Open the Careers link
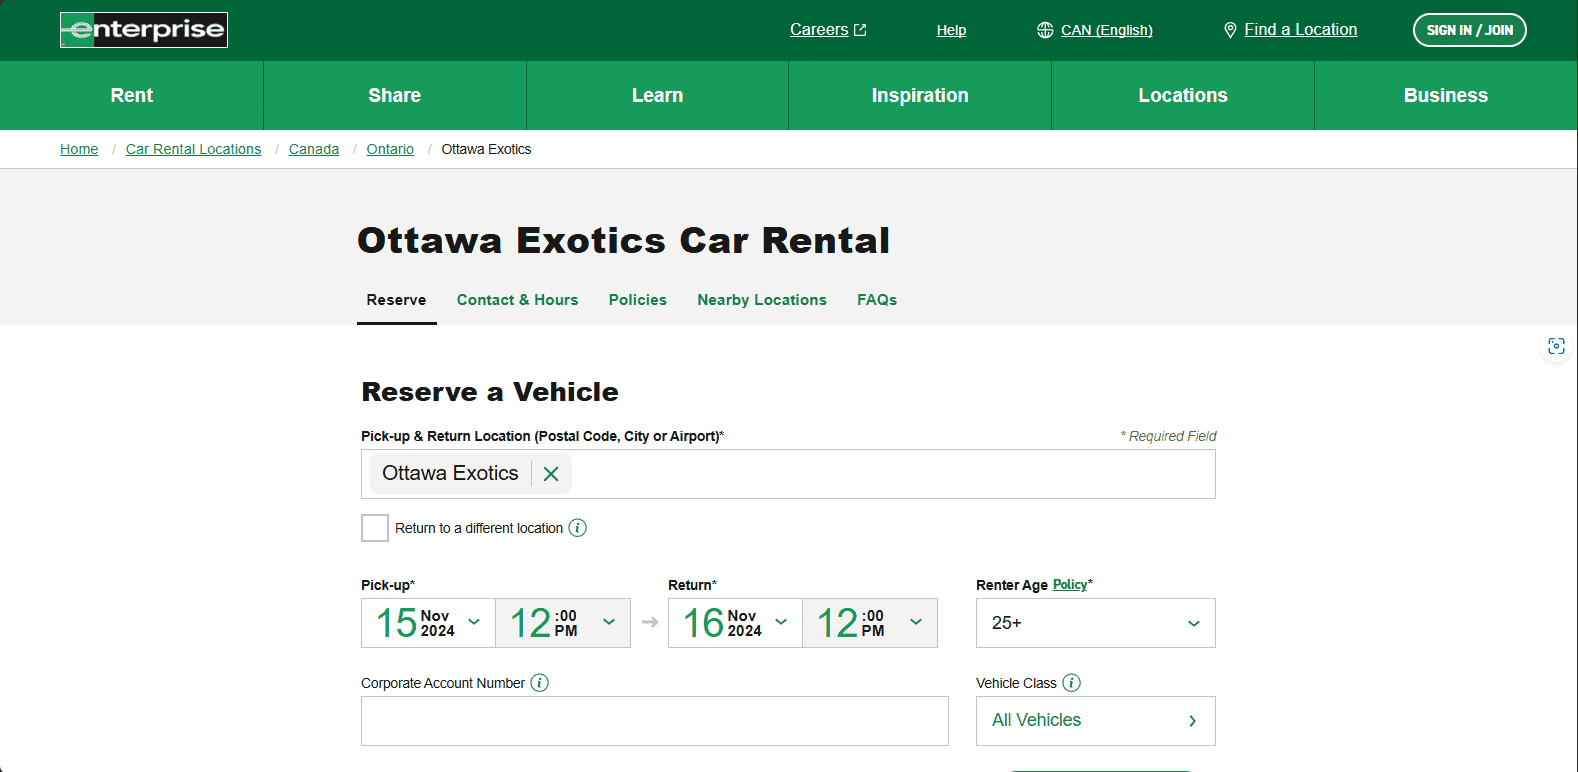1578x772 pixels. 819,30
